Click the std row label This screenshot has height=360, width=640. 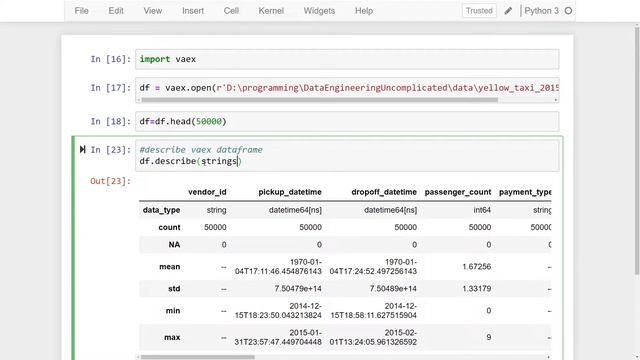pyautogui.click(x=174, y=289)
